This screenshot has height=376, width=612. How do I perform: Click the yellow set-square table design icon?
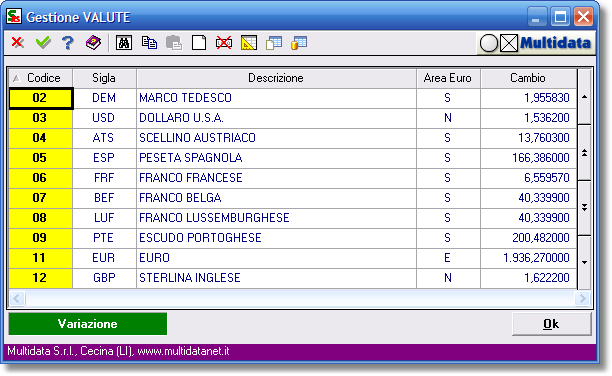point(249,43)
